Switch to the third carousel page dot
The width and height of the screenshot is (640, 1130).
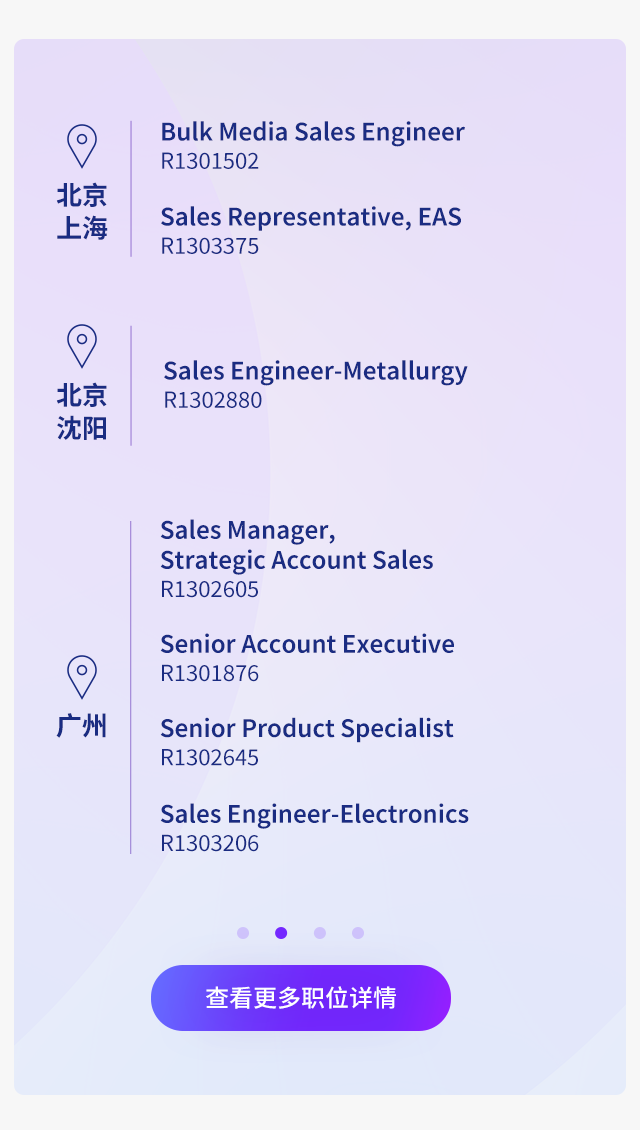click(x=319, y=933)
